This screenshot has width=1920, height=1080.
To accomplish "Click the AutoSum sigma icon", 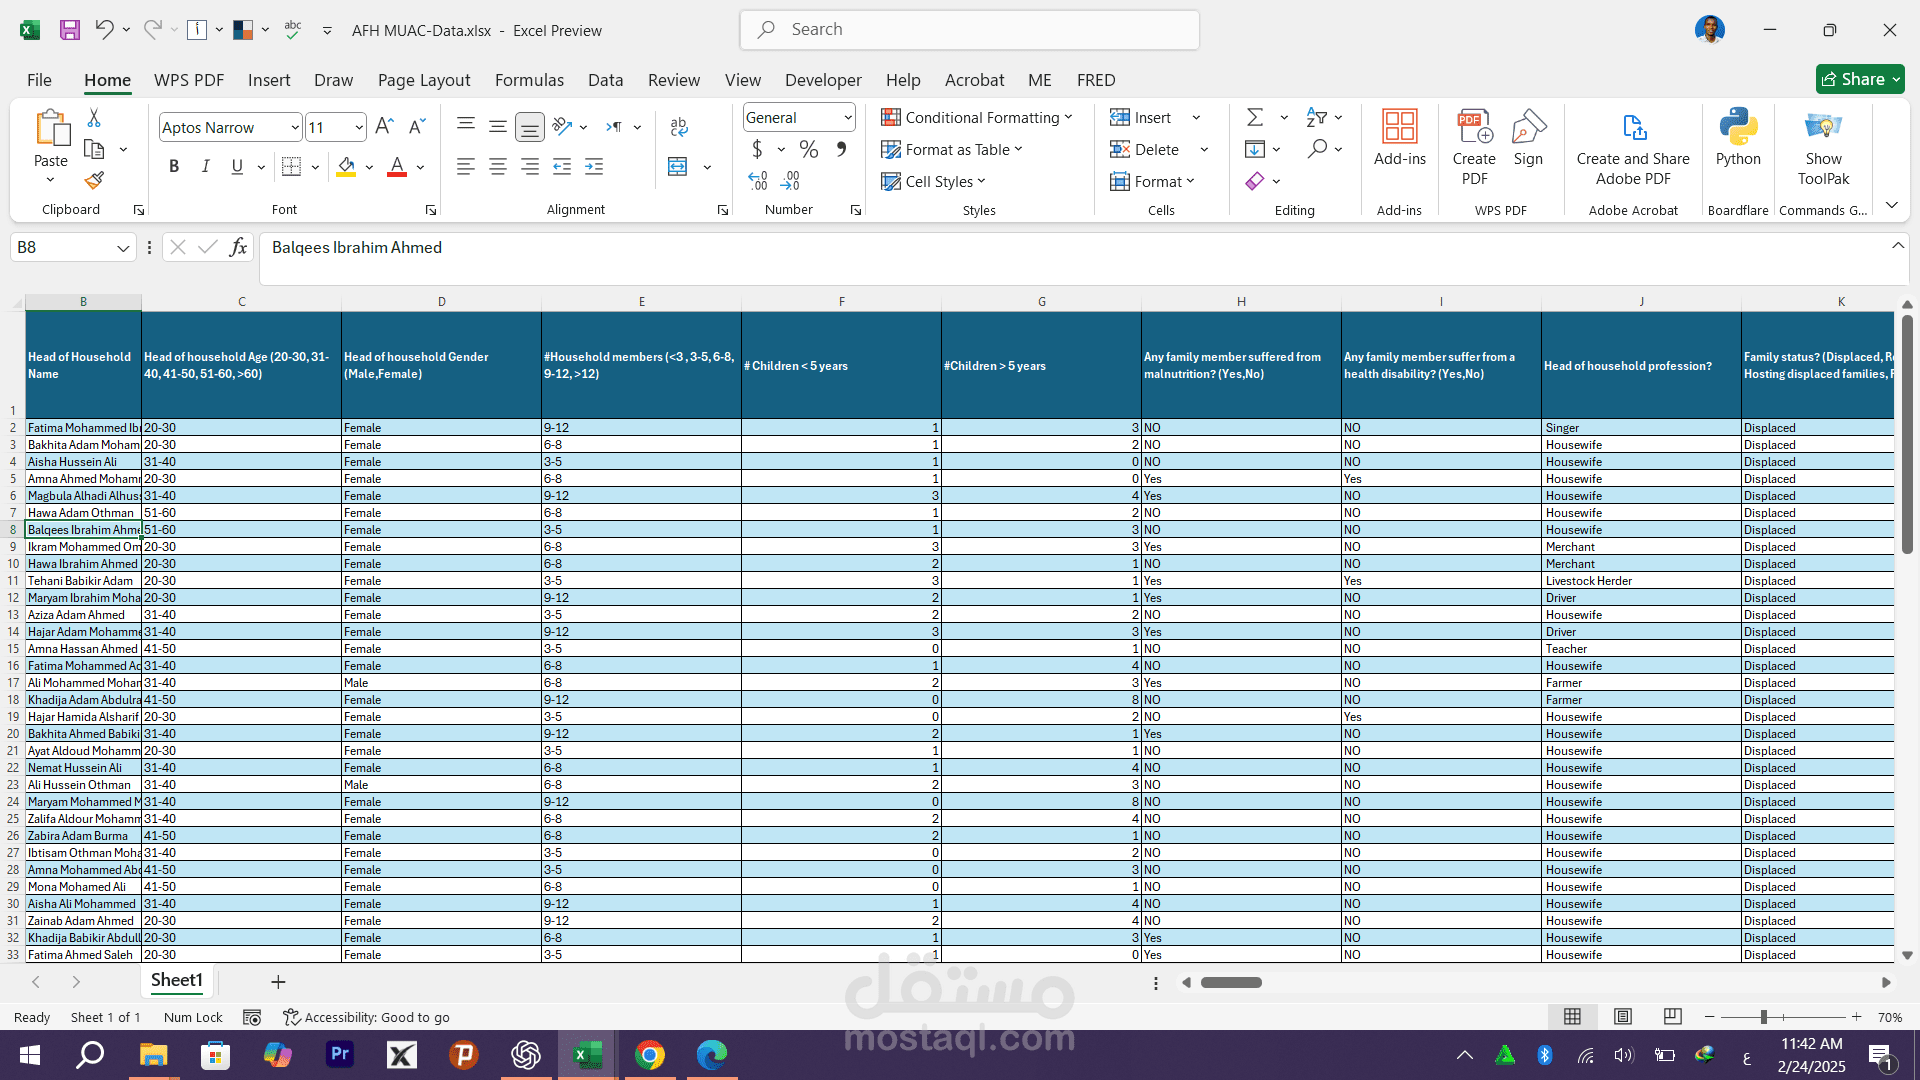I will click(x=1255, y=118).
